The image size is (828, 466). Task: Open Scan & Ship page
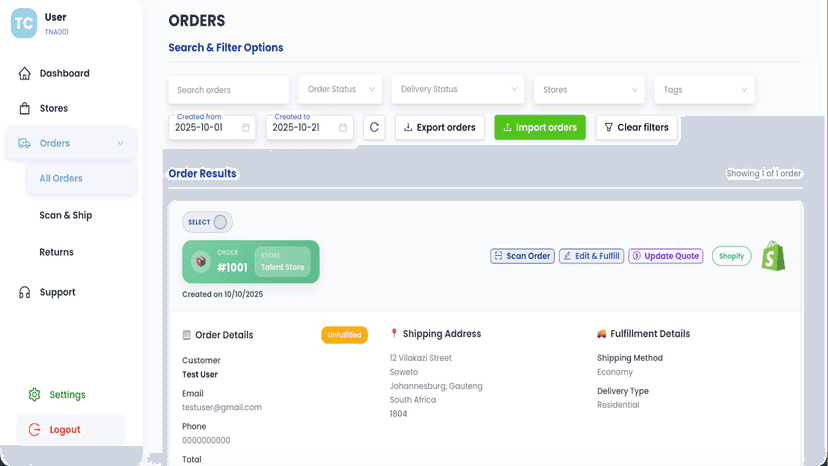65,215
